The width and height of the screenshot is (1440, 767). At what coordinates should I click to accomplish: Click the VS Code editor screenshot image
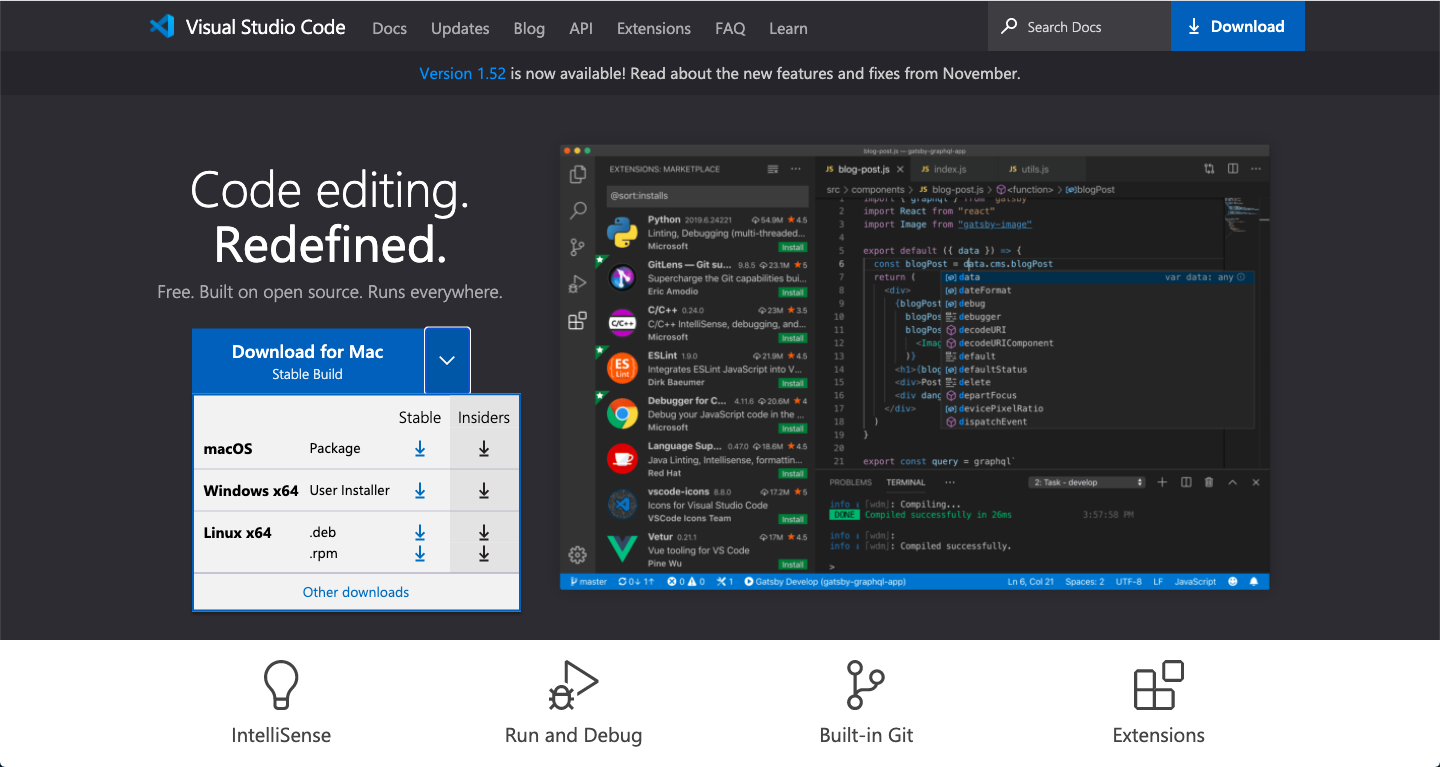914,367
